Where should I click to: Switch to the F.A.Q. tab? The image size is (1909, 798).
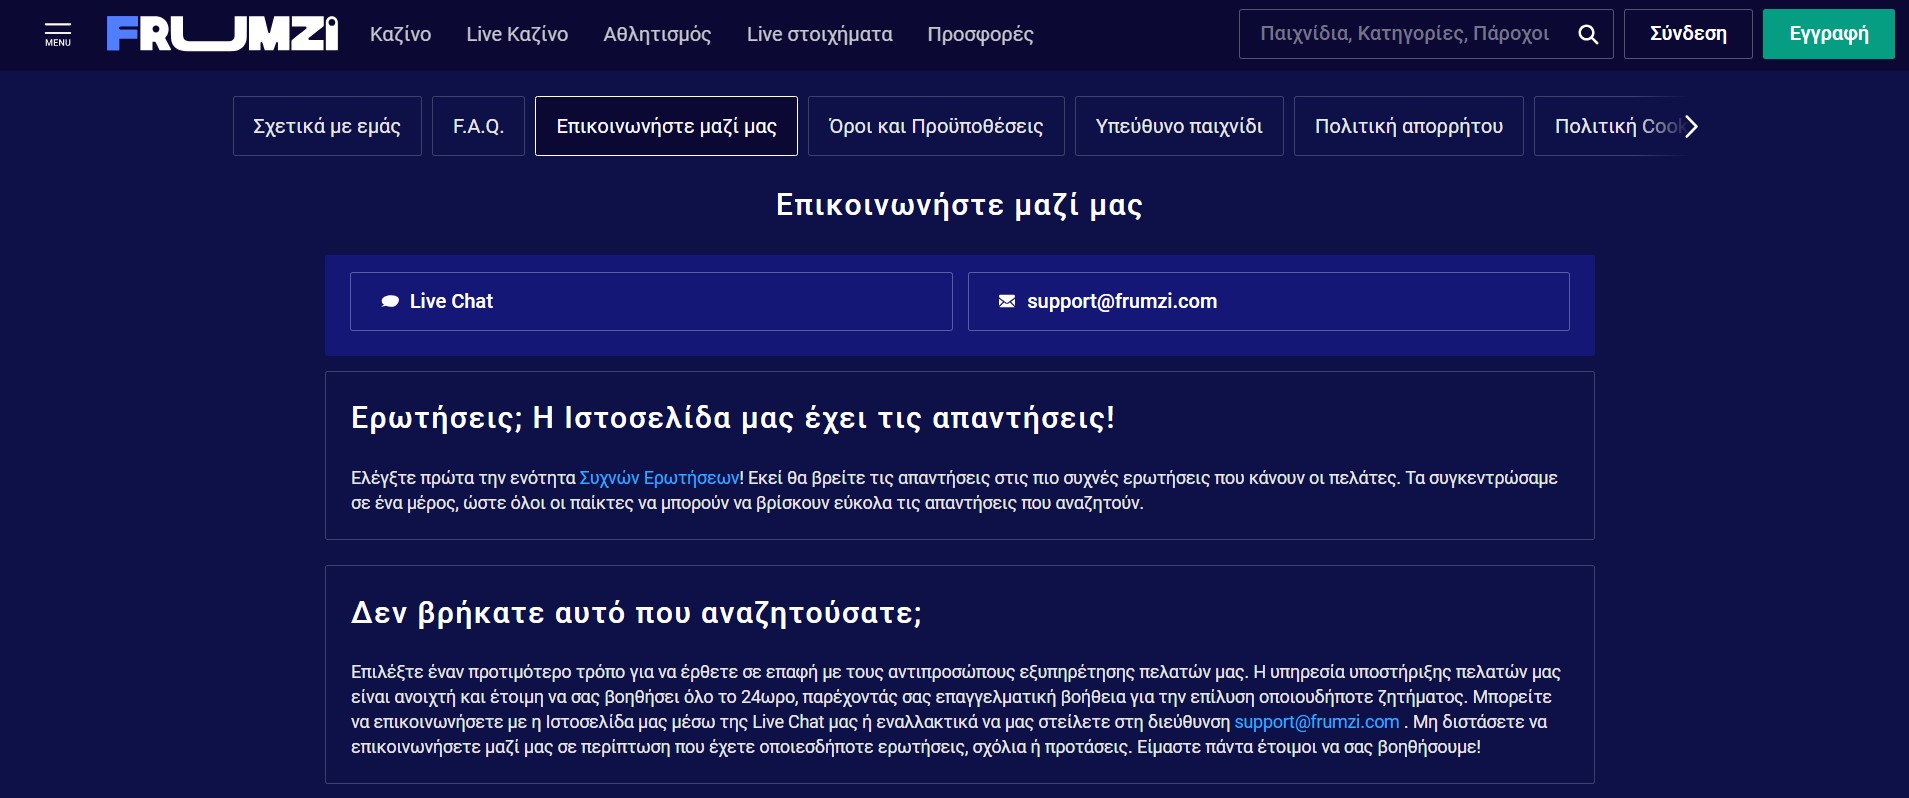tap(478, 126)
